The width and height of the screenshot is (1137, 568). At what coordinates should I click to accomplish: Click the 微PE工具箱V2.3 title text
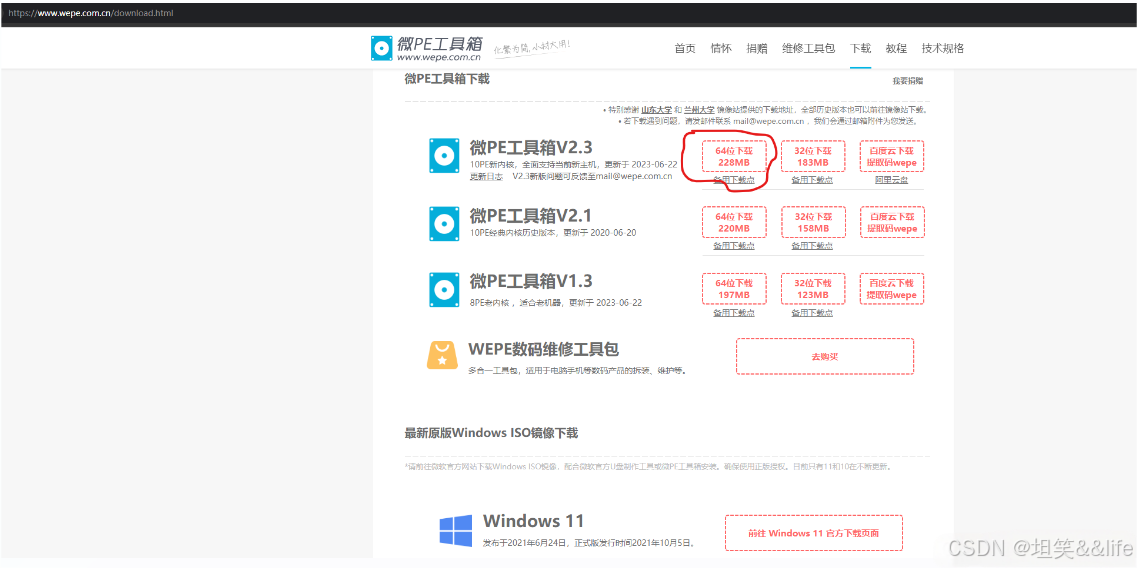pos(531,148)
